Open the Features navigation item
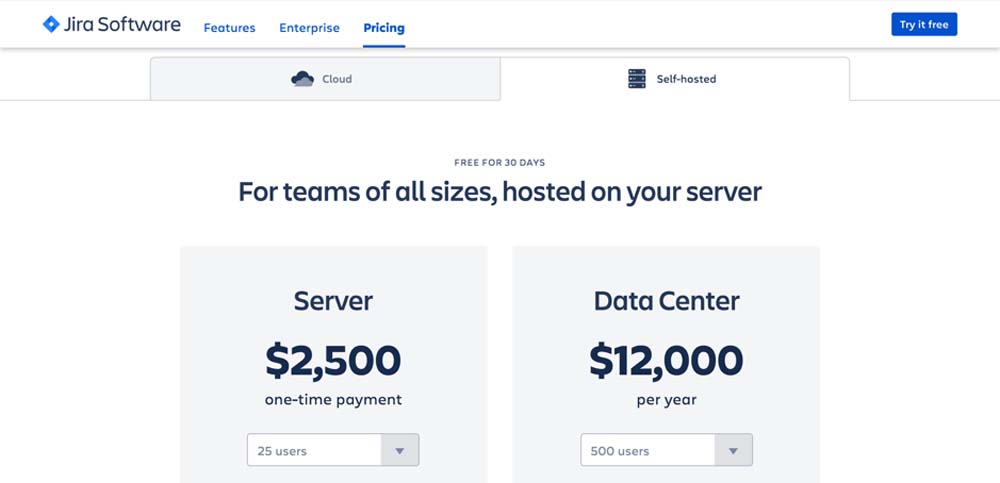The image size is (1000, 483). pos(229,28)
